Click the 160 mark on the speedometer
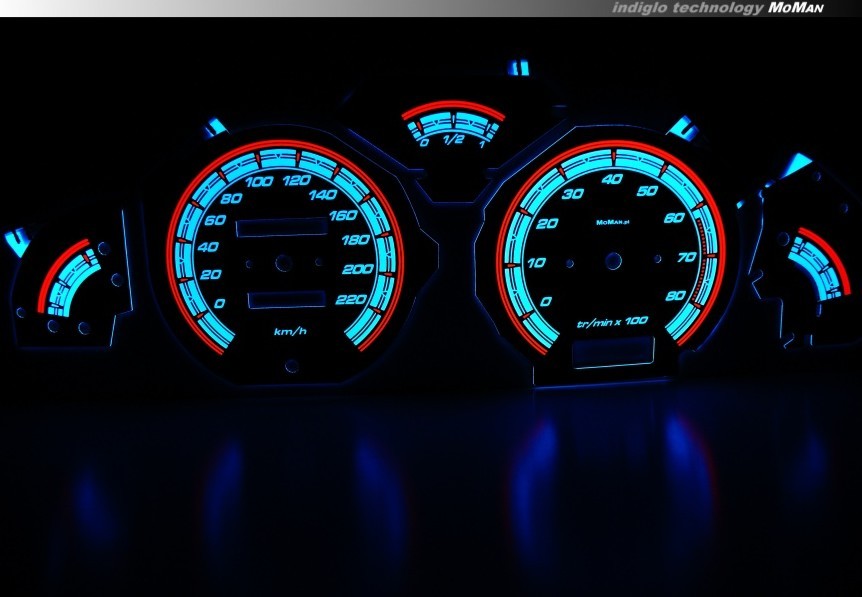This screenshot has height=597, width=862. coord(343,214)
